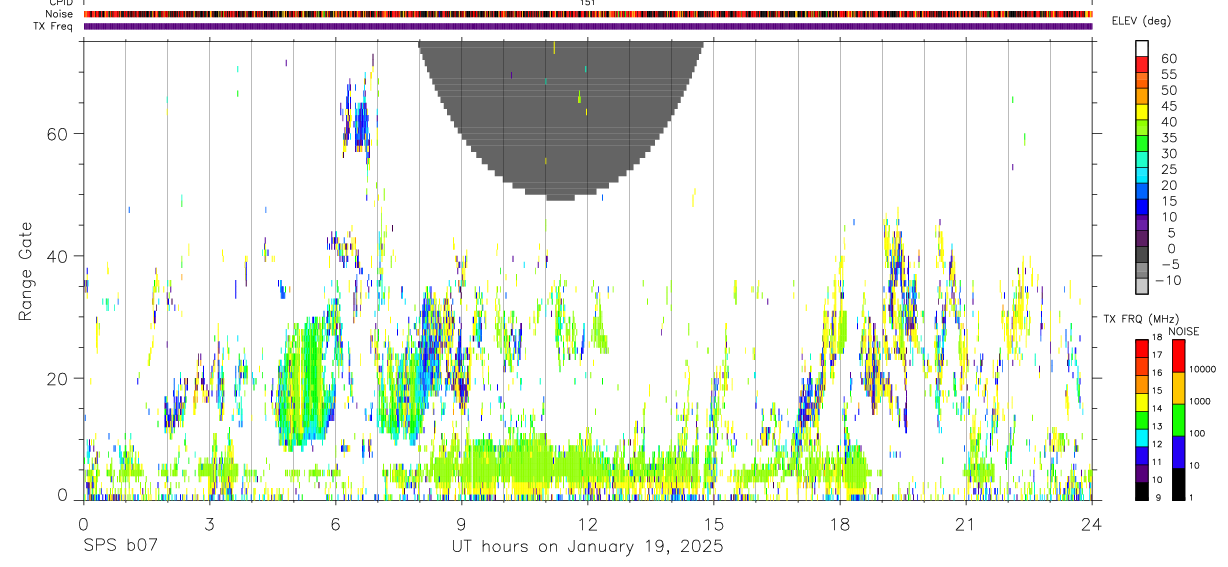This screenshot has height=567, width=1228.
Task: Click the purple TX Freq strip above the plot
Action: coord(587,26)
